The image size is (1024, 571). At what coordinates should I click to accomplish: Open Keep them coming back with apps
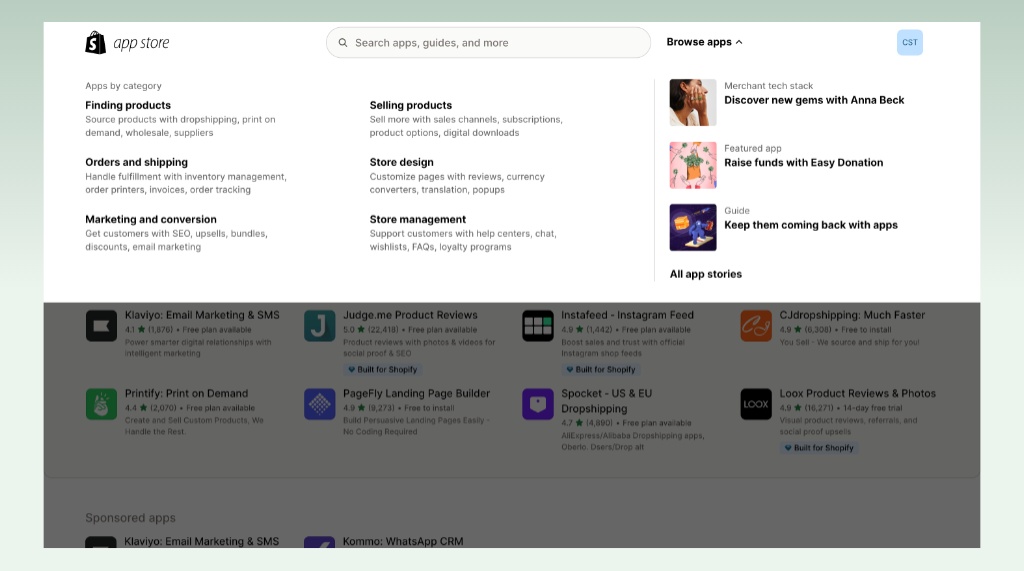pyautogui.click(x=811, y=225)
